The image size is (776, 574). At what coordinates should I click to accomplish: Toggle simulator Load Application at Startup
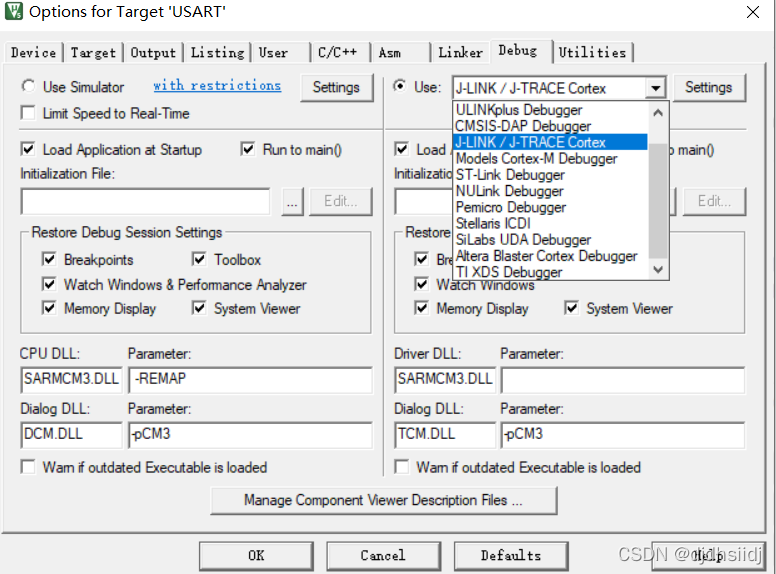click(x=28, y=149)
